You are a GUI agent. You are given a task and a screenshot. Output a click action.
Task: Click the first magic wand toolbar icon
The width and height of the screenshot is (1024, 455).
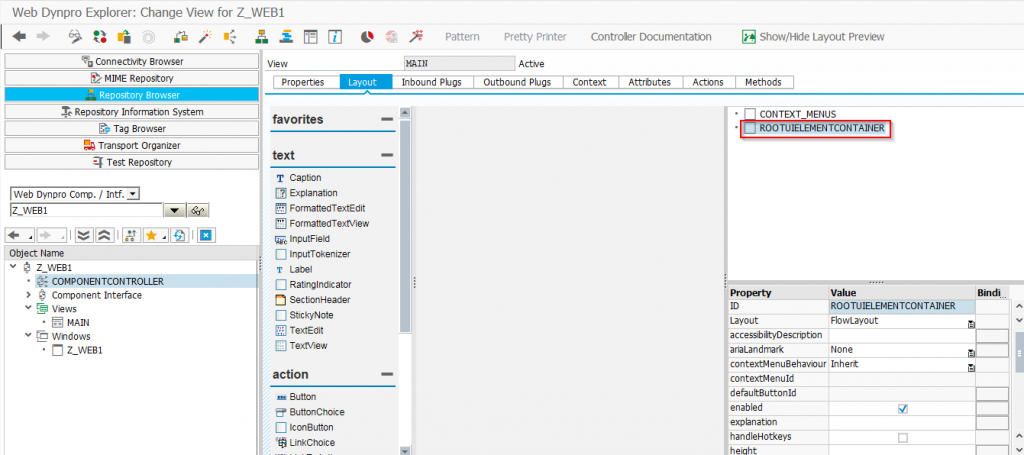pyautogui.click(x=206, y=37)
